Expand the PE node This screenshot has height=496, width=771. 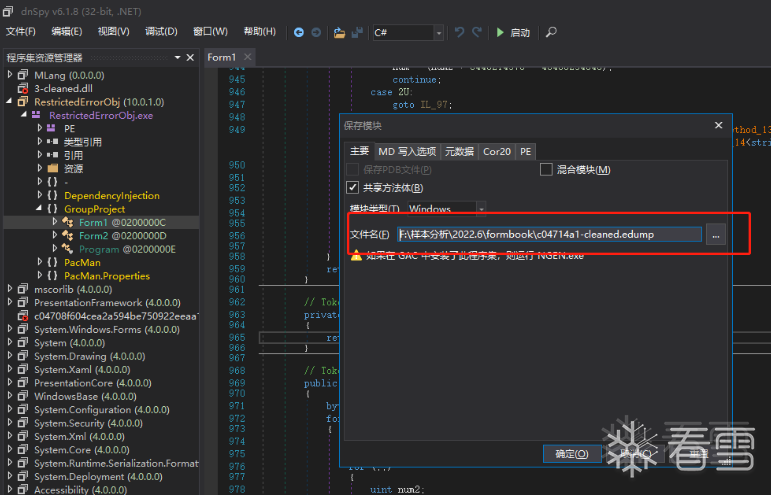(x=39, y=128)
